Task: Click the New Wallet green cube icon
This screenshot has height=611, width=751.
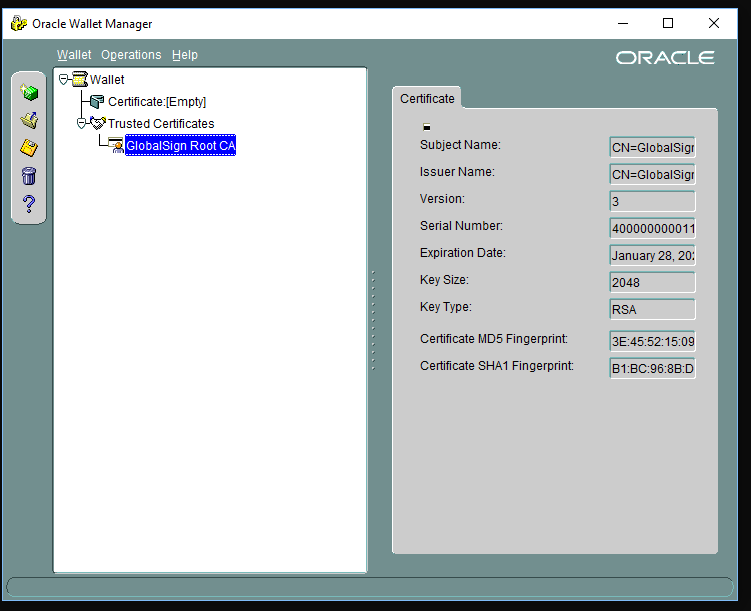Action: 29,92
